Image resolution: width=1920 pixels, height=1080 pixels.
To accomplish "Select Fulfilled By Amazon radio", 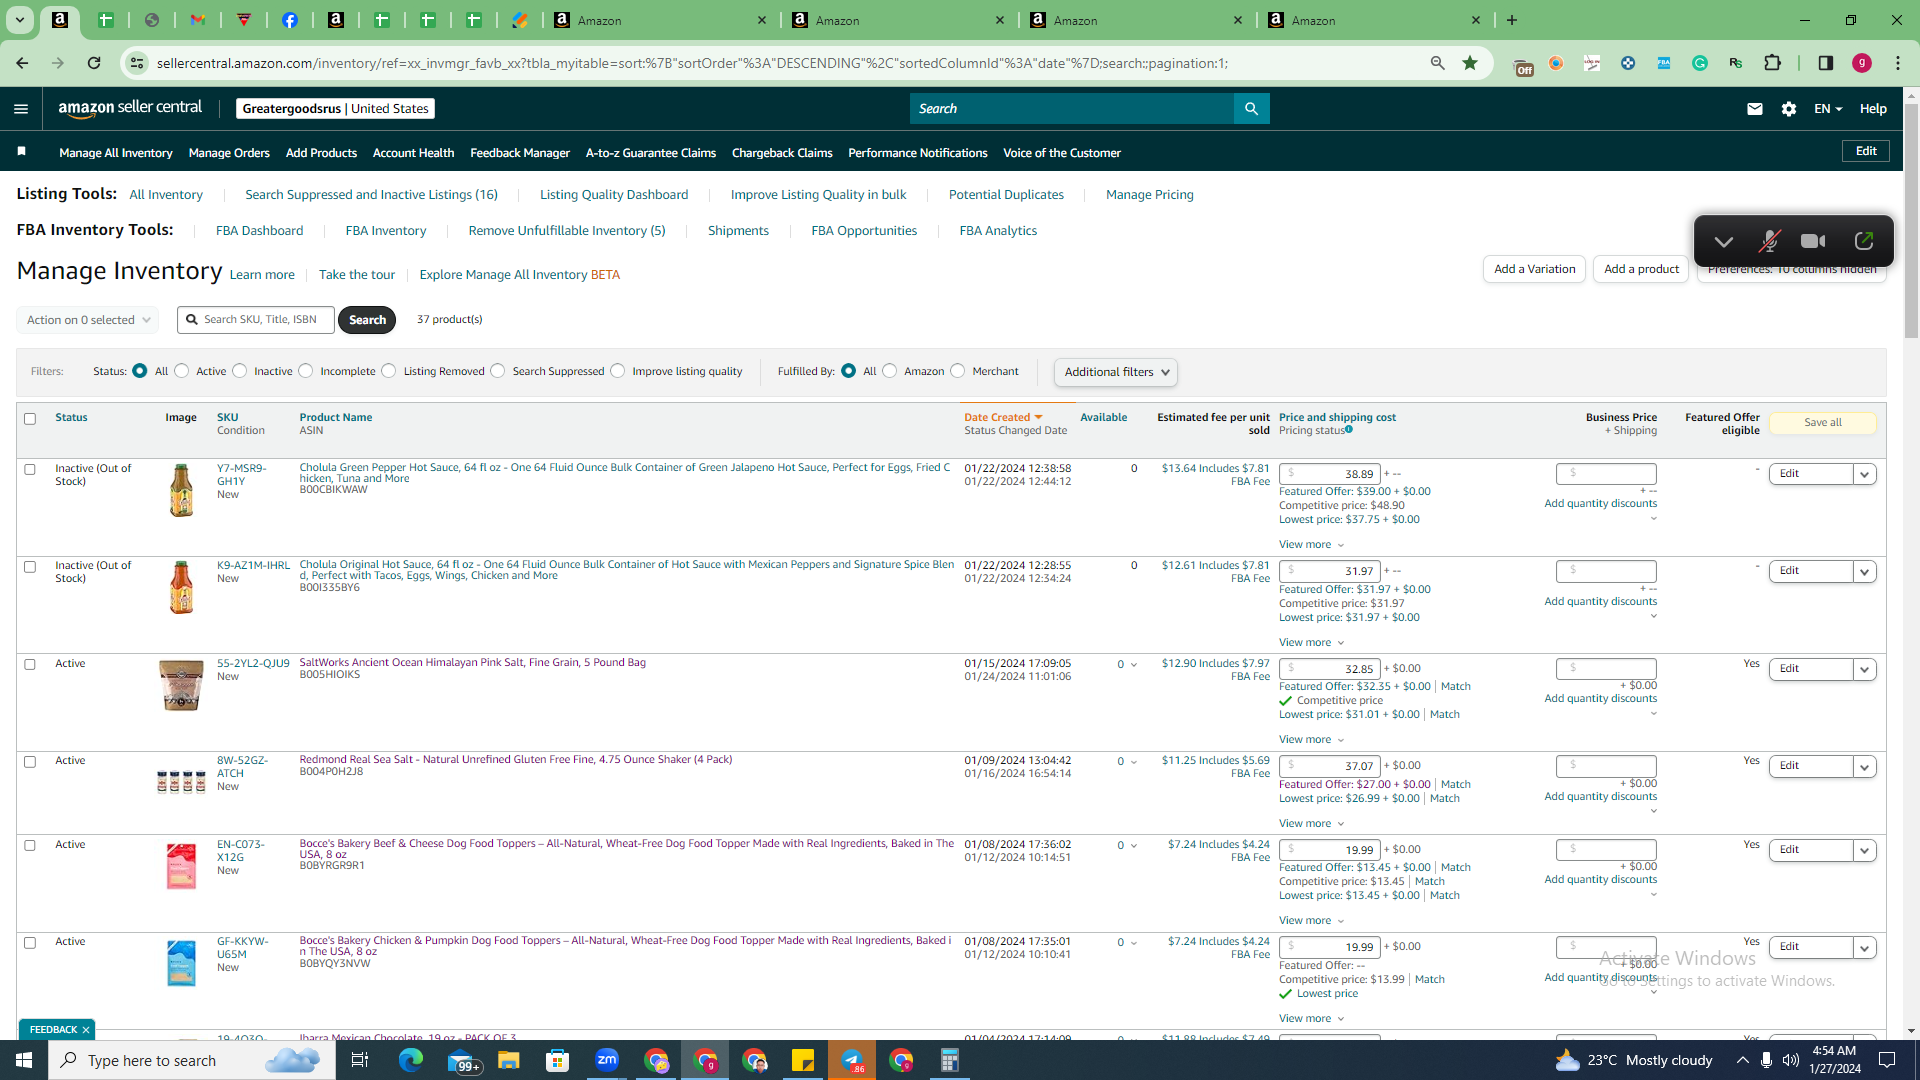I will 890,371.
